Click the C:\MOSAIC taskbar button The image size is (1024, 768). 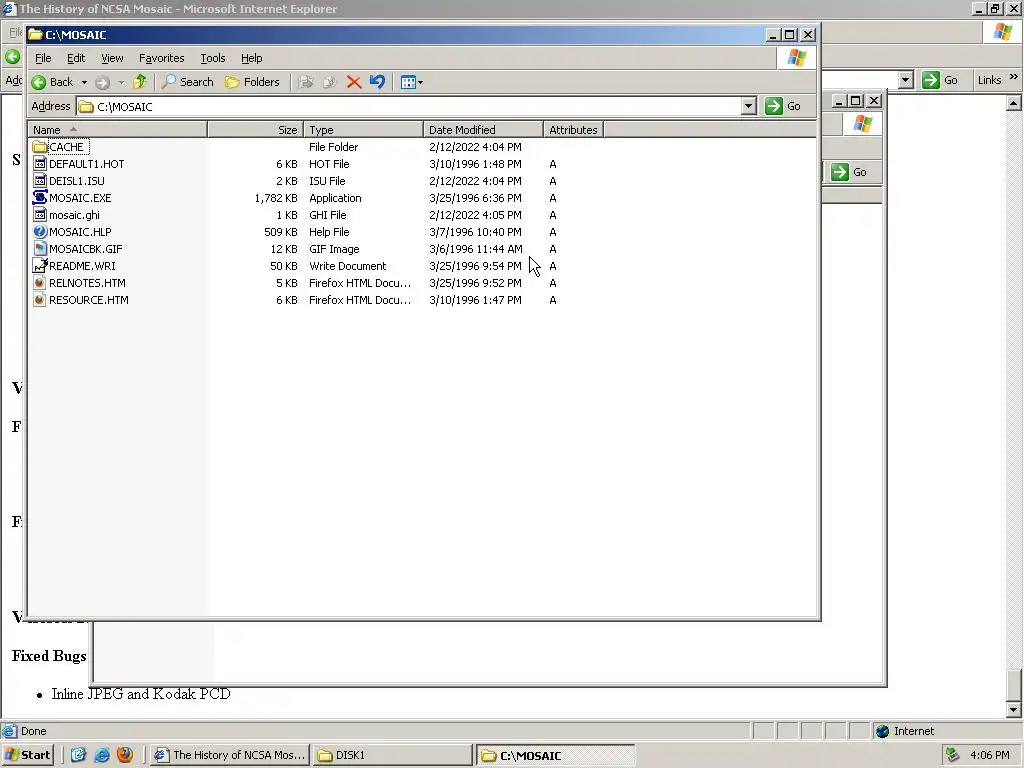point(555,756)
